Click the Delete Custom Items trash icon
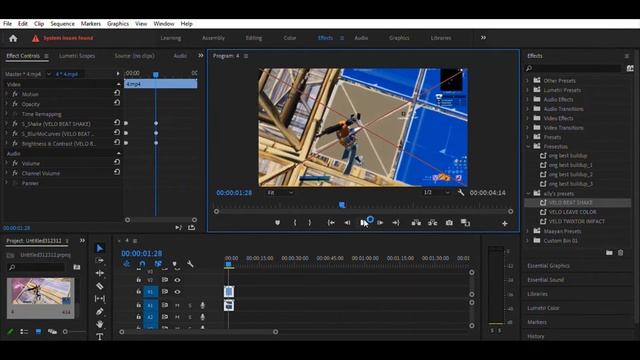640x360 pixels. 620,253
